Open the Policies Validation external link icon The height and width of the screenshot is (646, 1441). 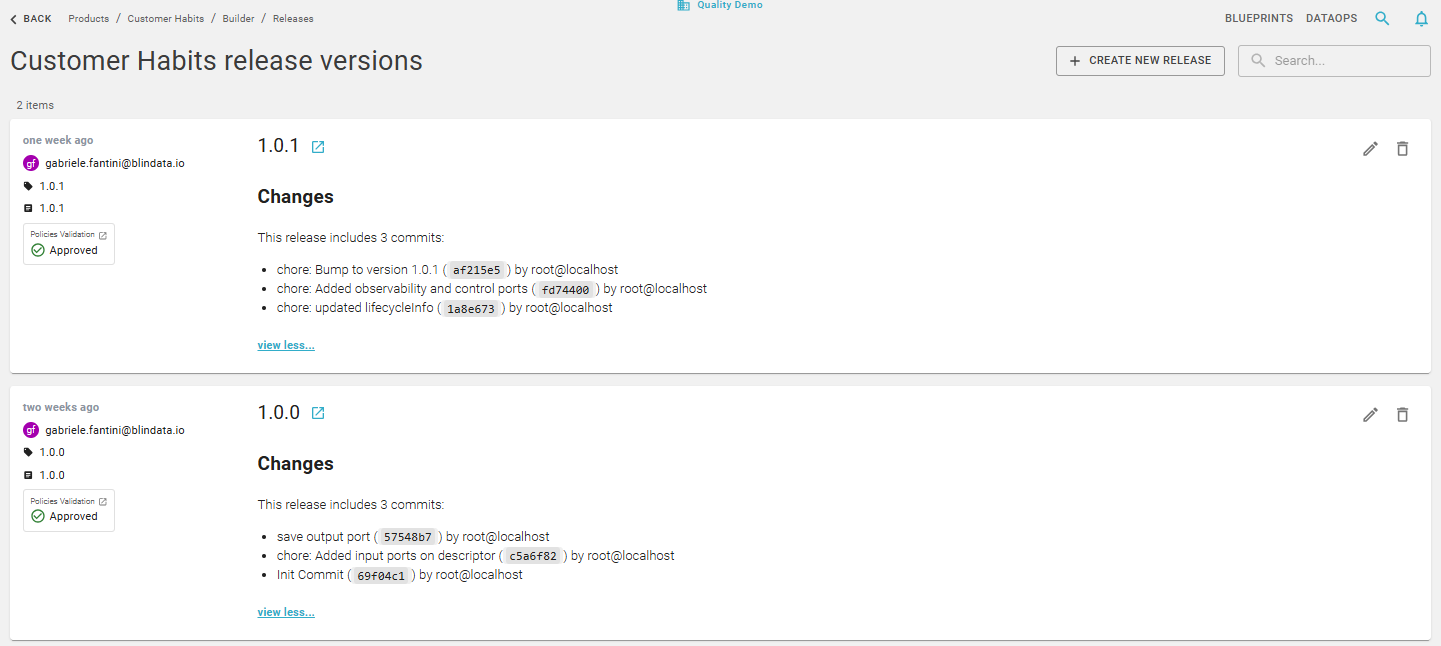coord(101,233)
